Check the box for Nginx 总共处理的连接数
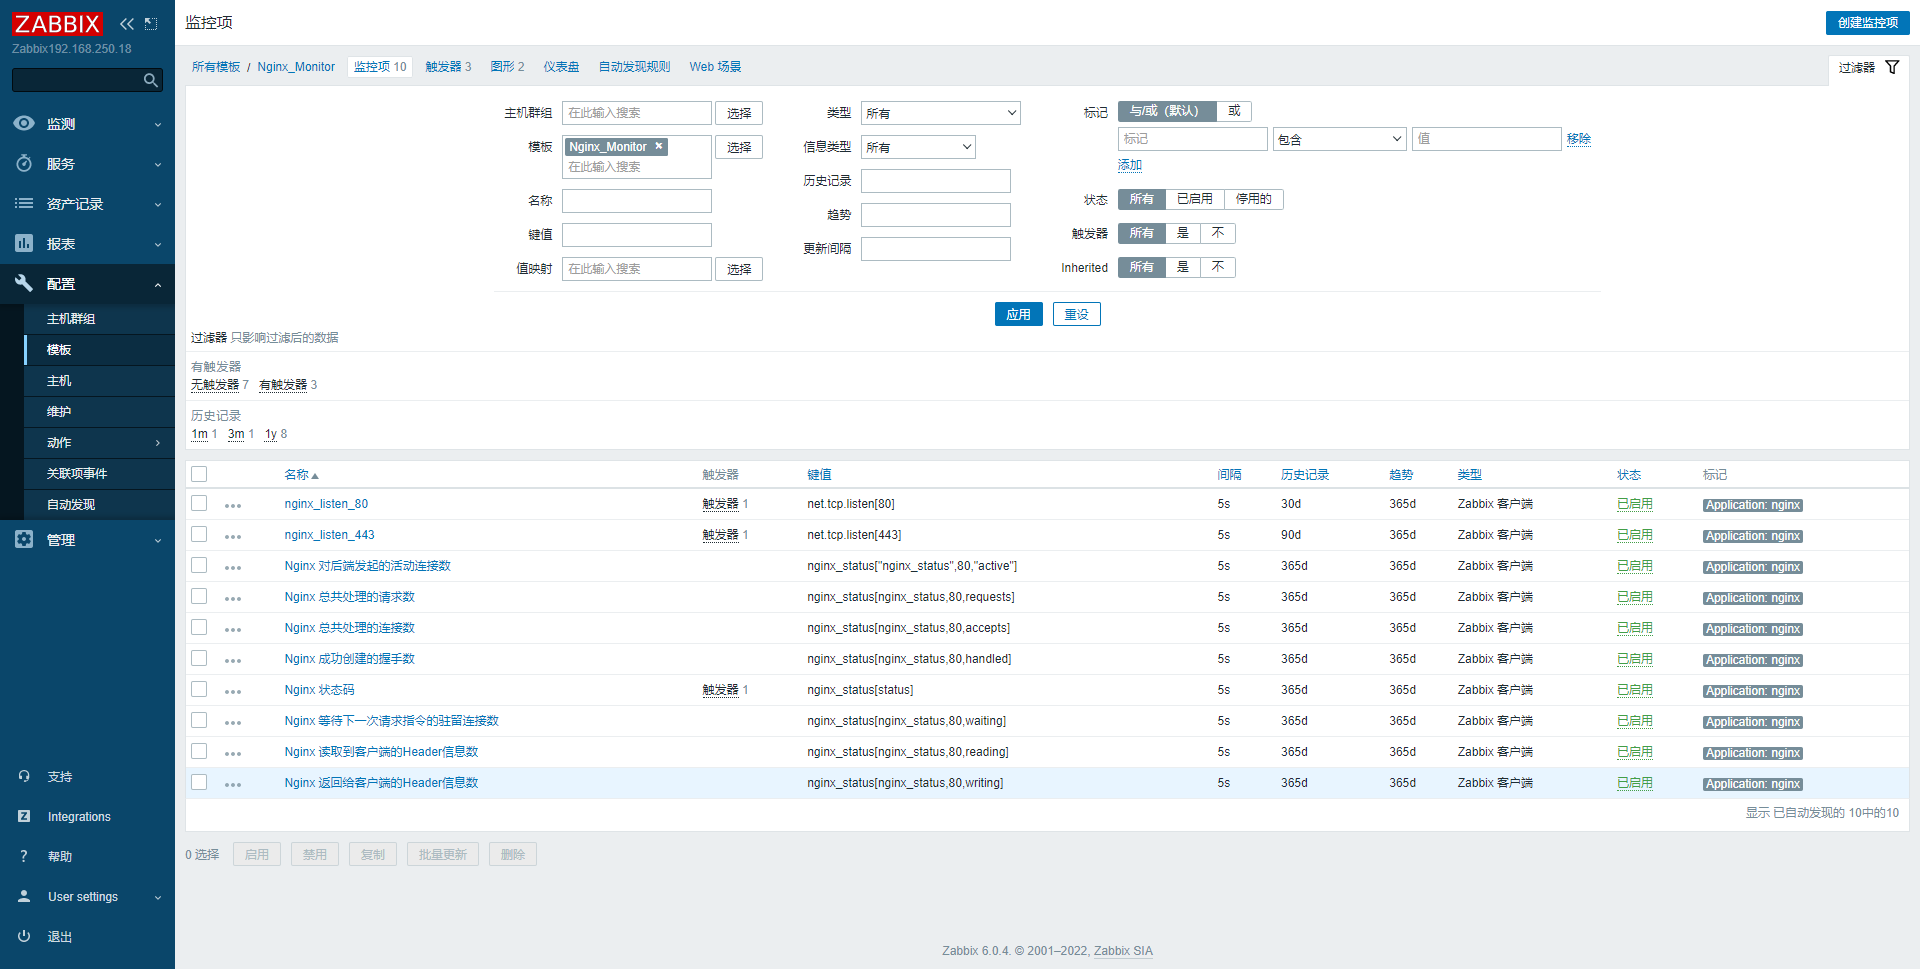The width and height of the screenshot is (1920, 969). [199, 627]
